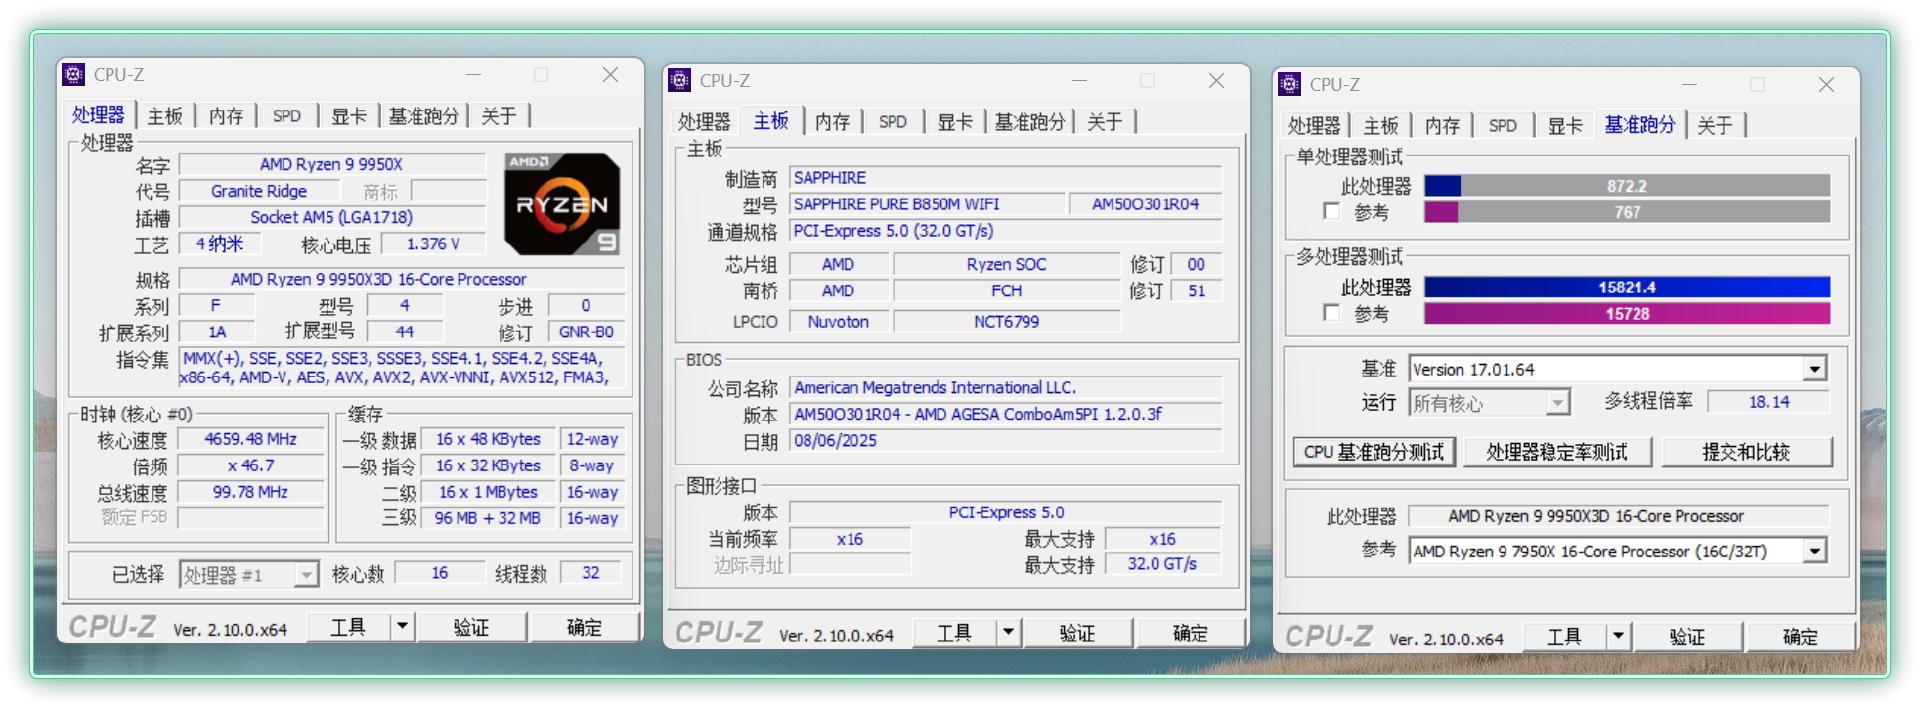This screenshot has width=1920, height=708.
Task: Open 关于 tab in the mainboard window
Action: pos(1105,122)
